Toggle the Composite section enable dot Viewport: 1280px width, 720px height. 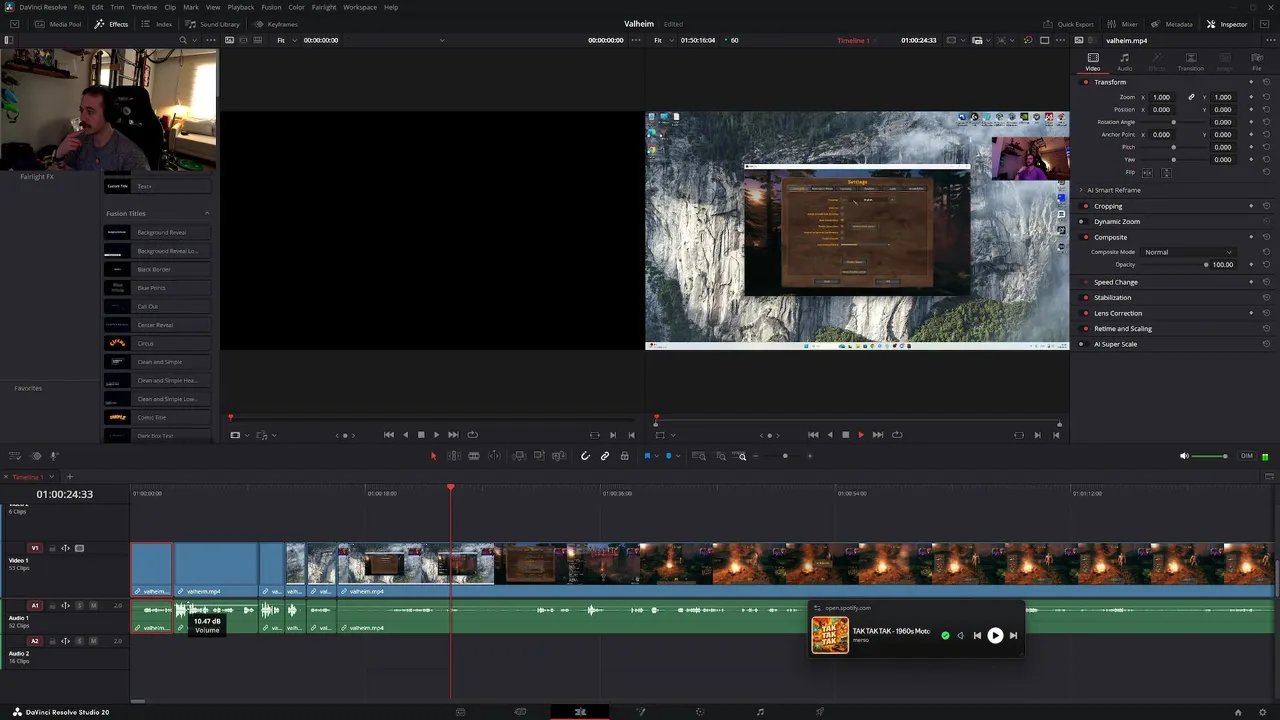1086,237
